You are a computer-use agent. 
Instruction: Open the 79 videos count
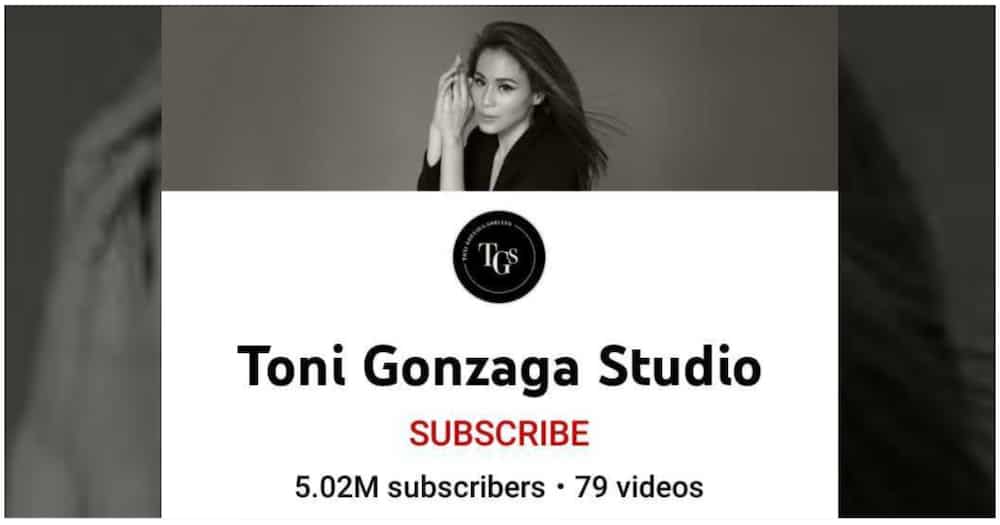[639, 487]
